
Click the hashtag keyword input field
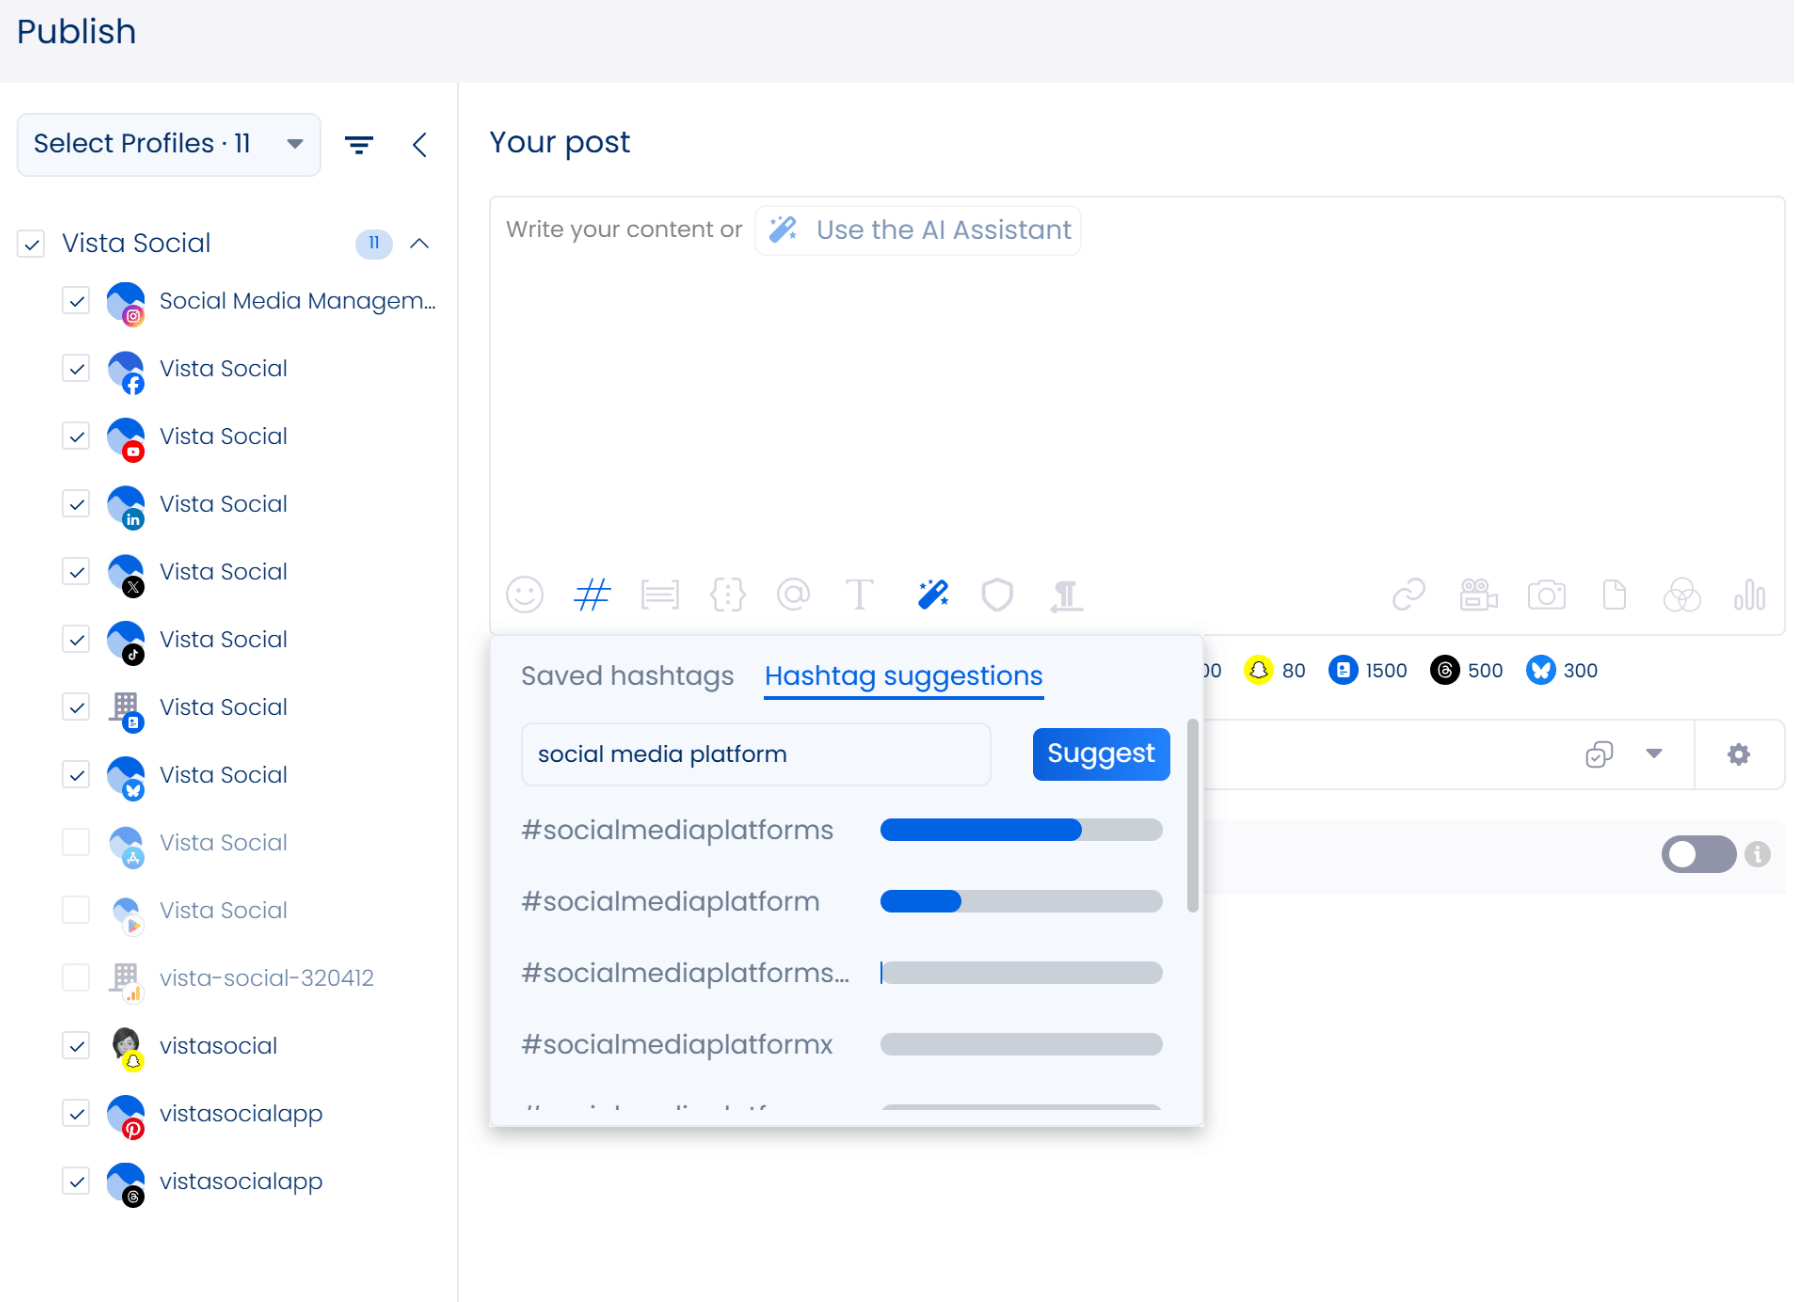(756, 754)
